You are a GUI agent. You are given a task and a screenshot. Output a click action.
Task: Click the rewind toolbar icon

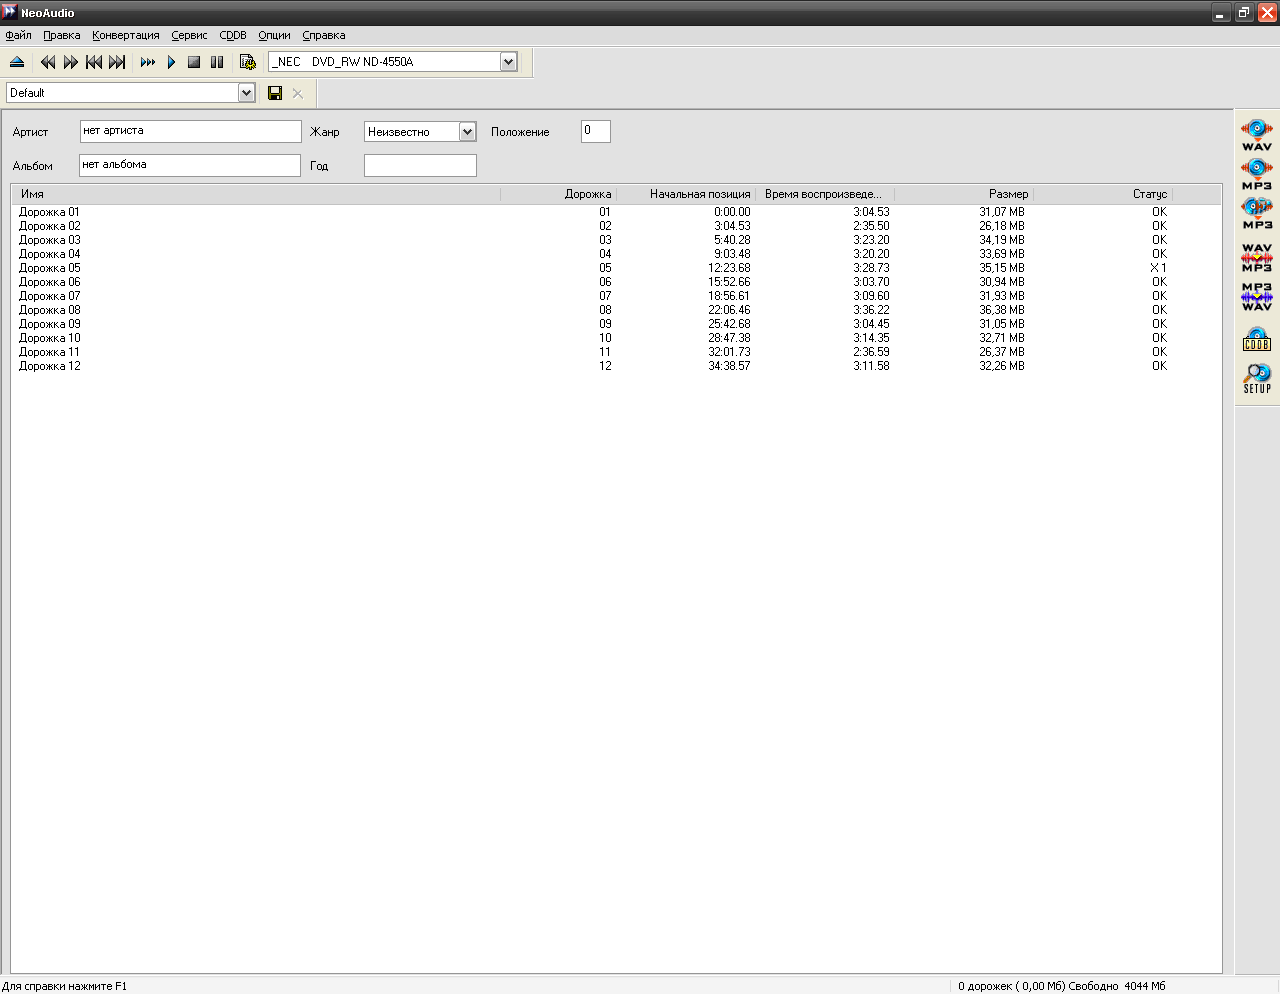(48, 62)
